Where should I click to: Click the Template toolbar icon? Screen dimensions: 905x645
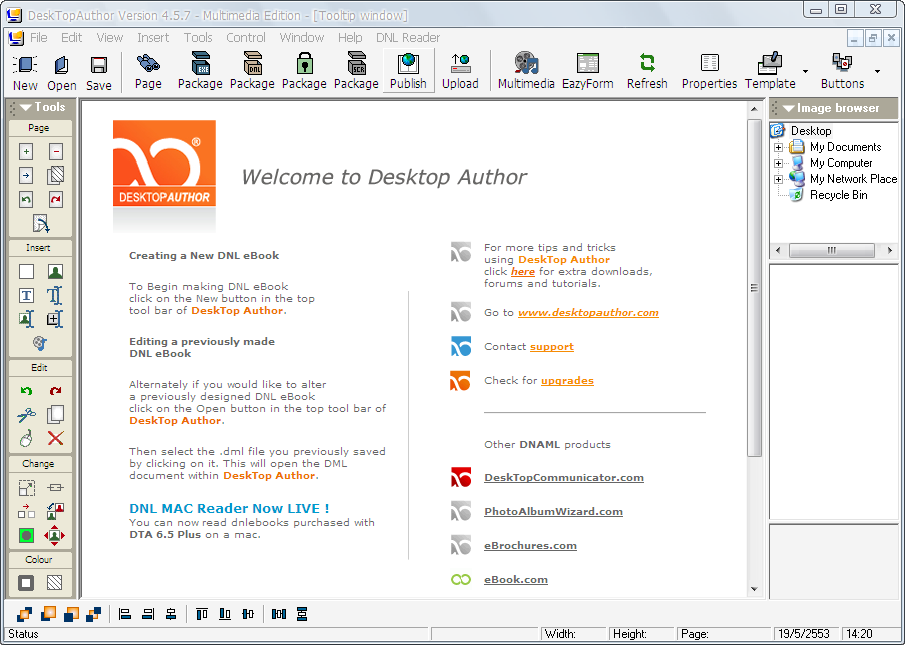[770, 72]
